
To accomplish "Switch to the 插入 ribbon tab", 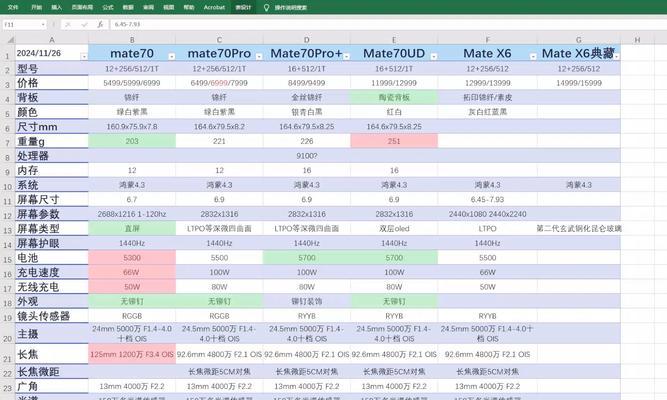I will pyautogui.click(x=56, y=7).
